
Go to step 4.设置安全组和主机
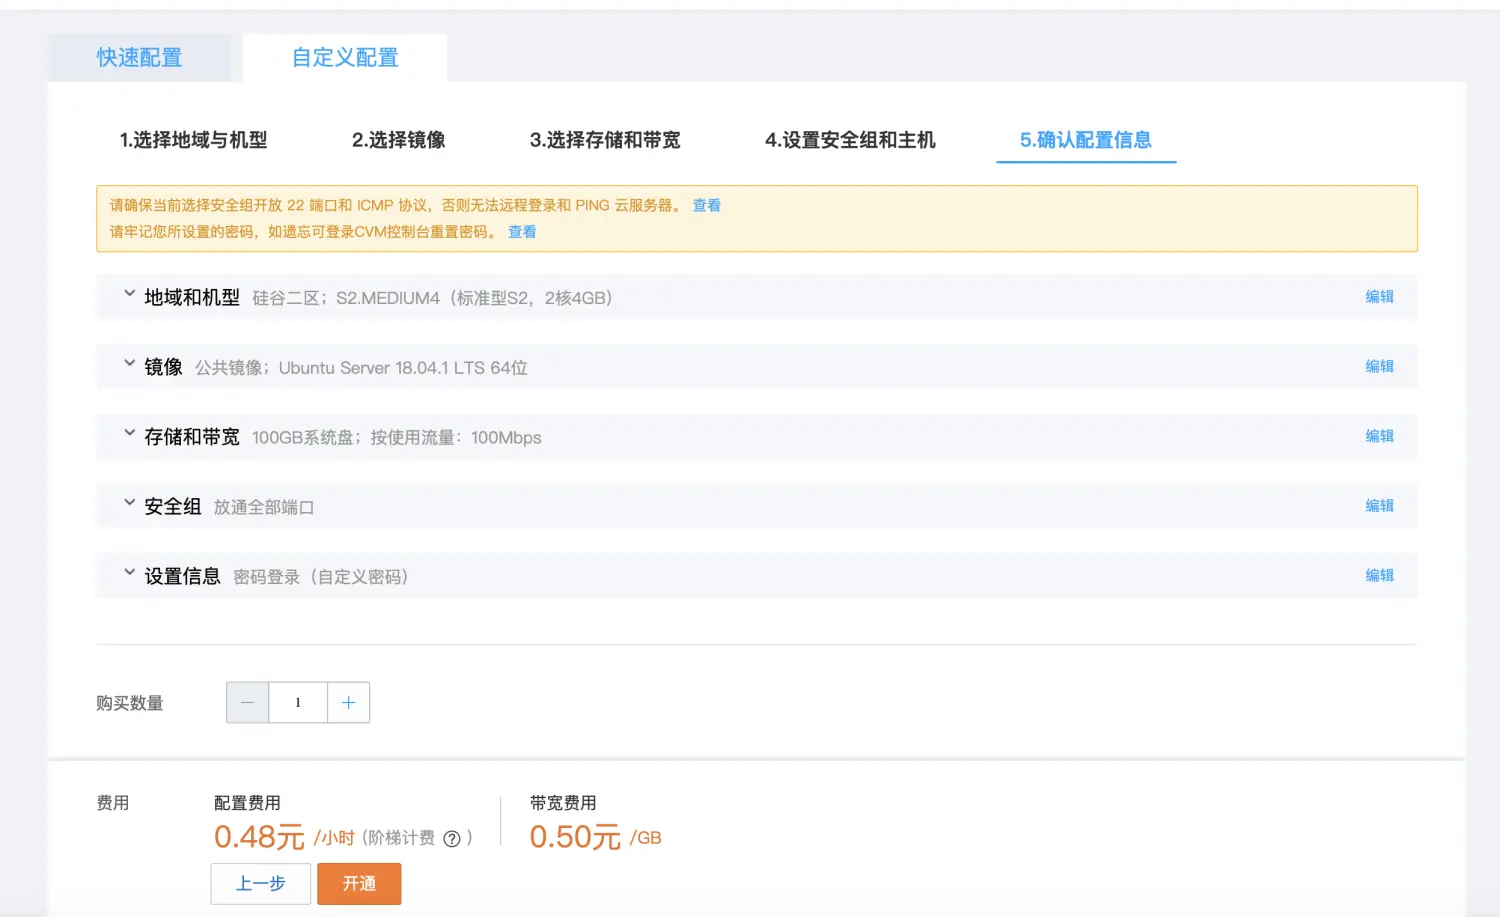[850, 140]
